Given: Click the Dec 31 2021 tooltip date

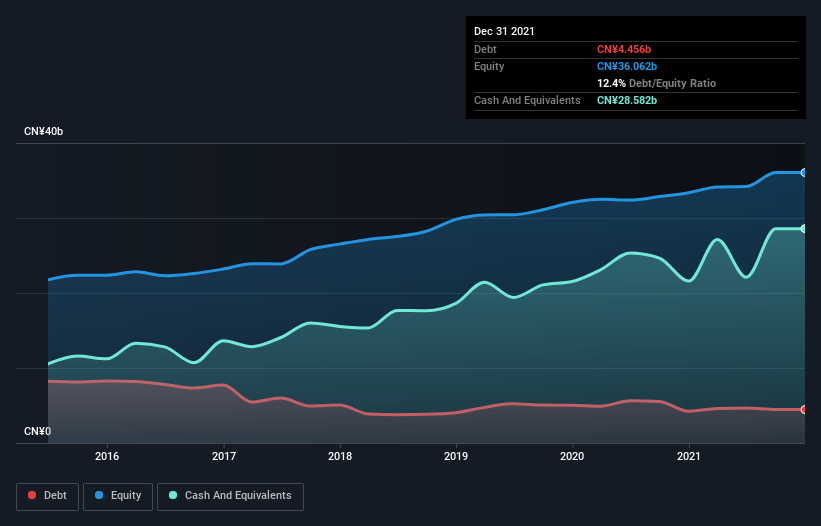Looking at the screenshot, I should click(504, 31).
